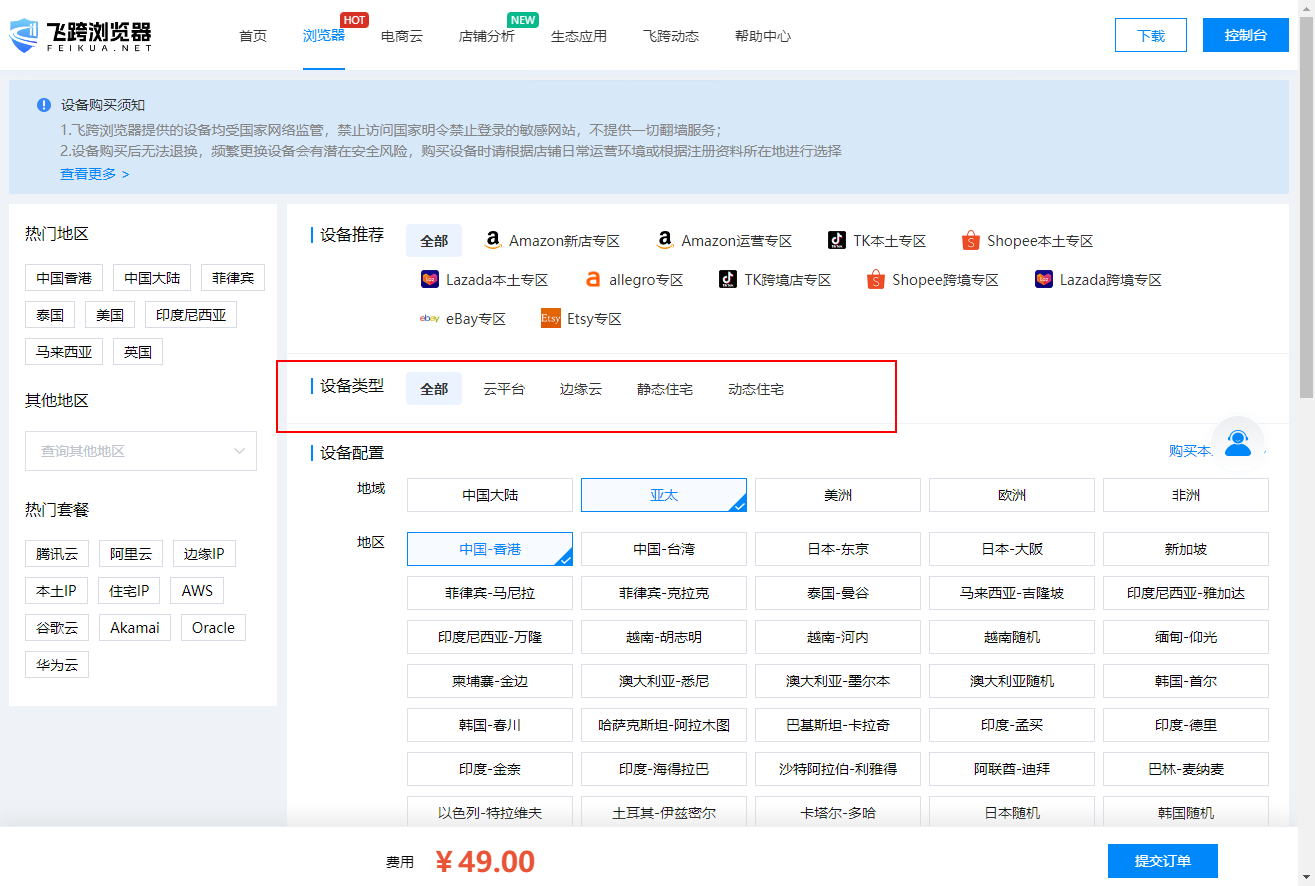
Task: Choose 亚太 region option
Action: (x=664, y=495)
